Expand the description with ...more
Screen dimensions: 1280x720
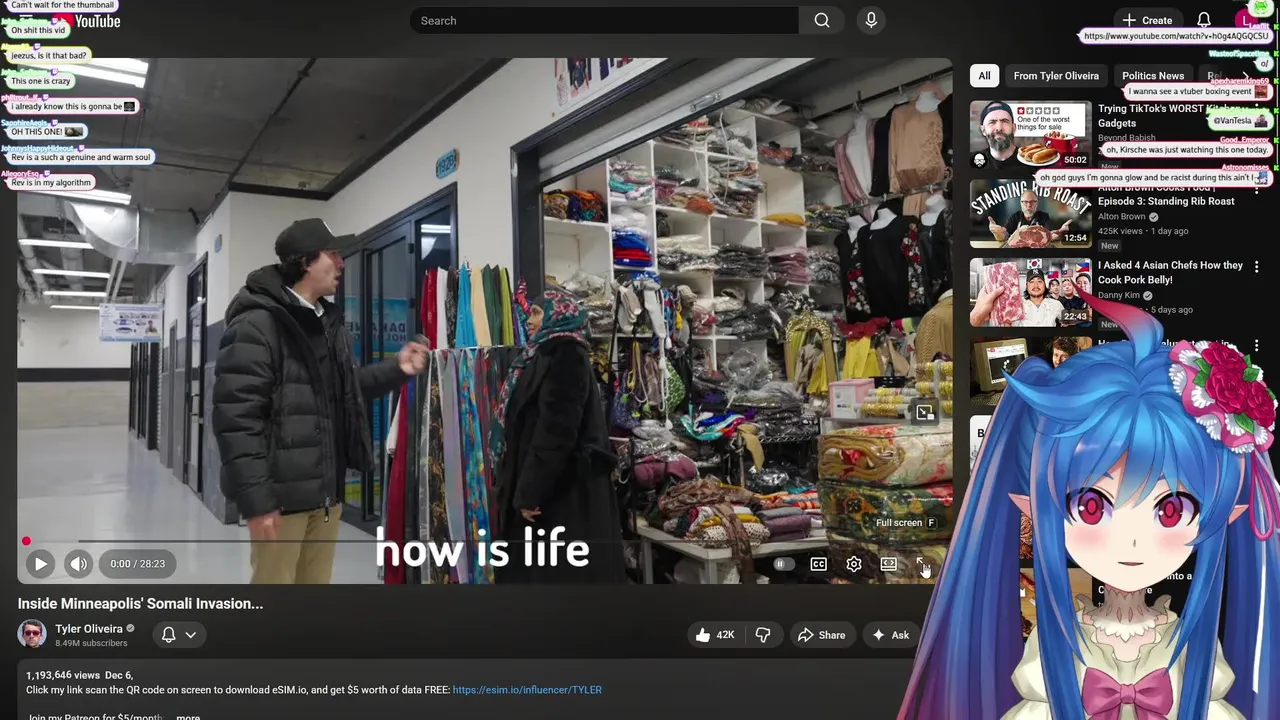tap(188, 716)
